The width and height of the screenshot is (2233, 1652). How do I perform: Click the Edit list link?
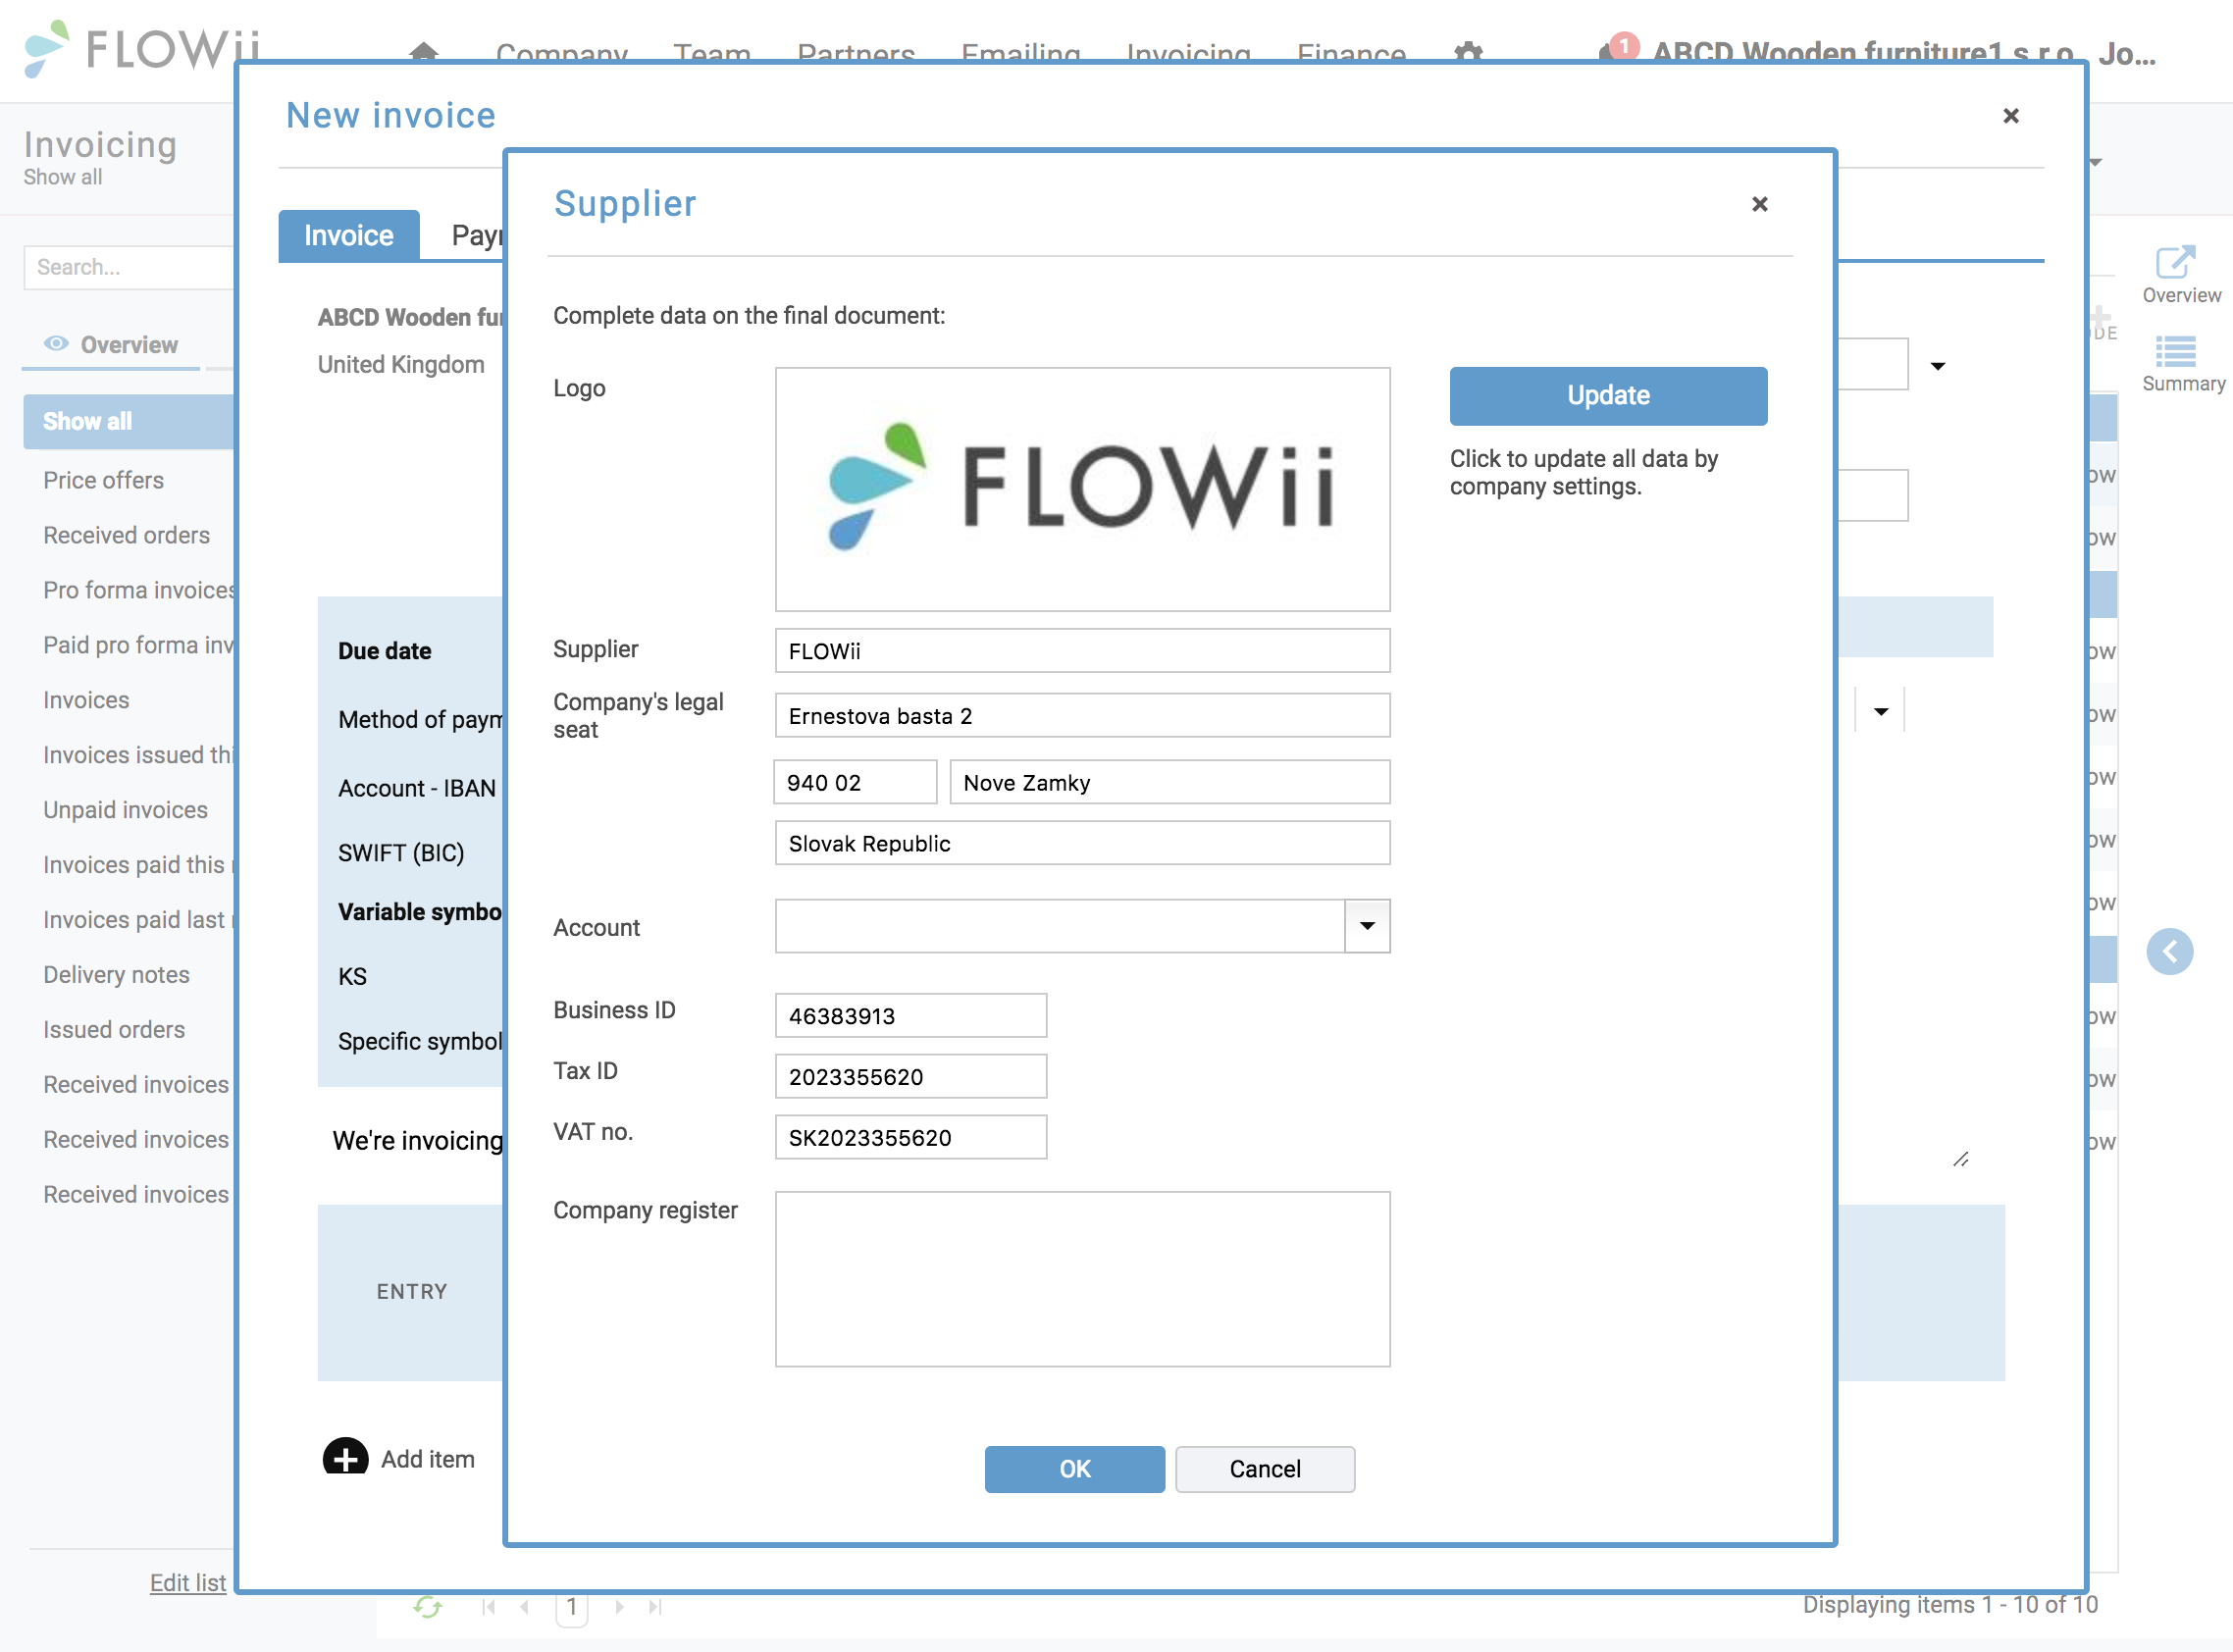(x=188, y=1582)
